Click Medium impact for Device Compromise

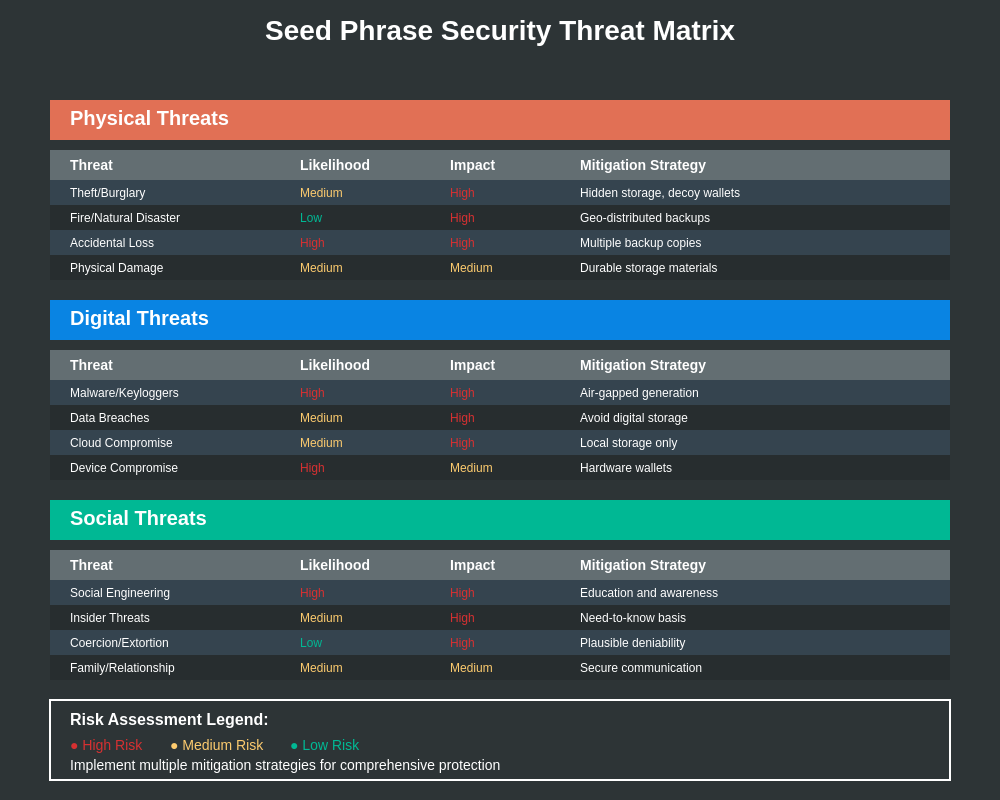point(471,468)
